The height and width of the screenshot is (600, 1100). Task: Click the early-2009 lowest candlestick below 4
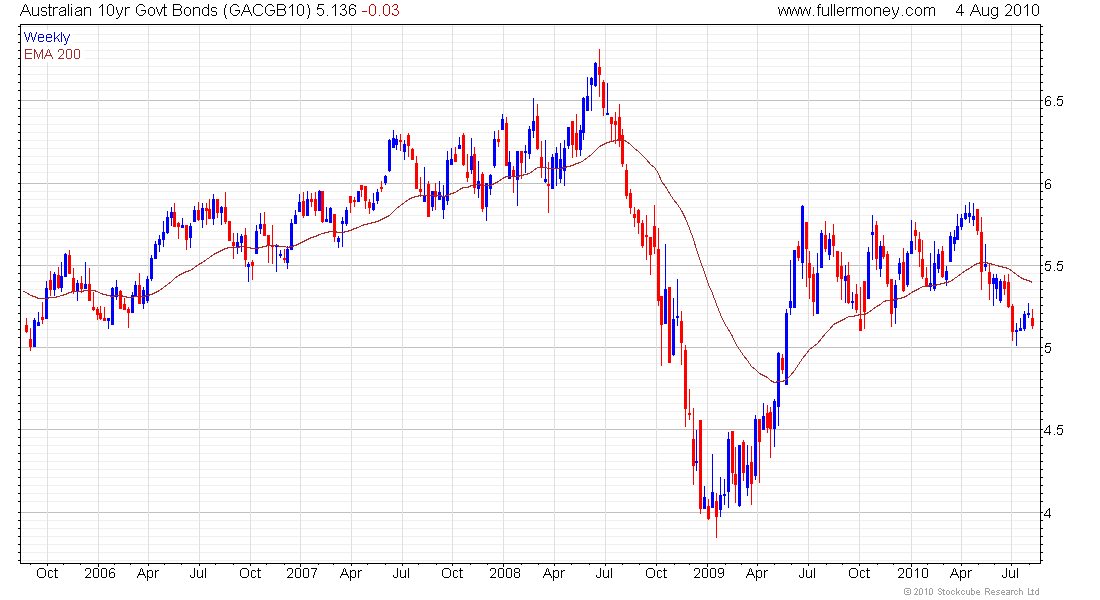[716, 514]
